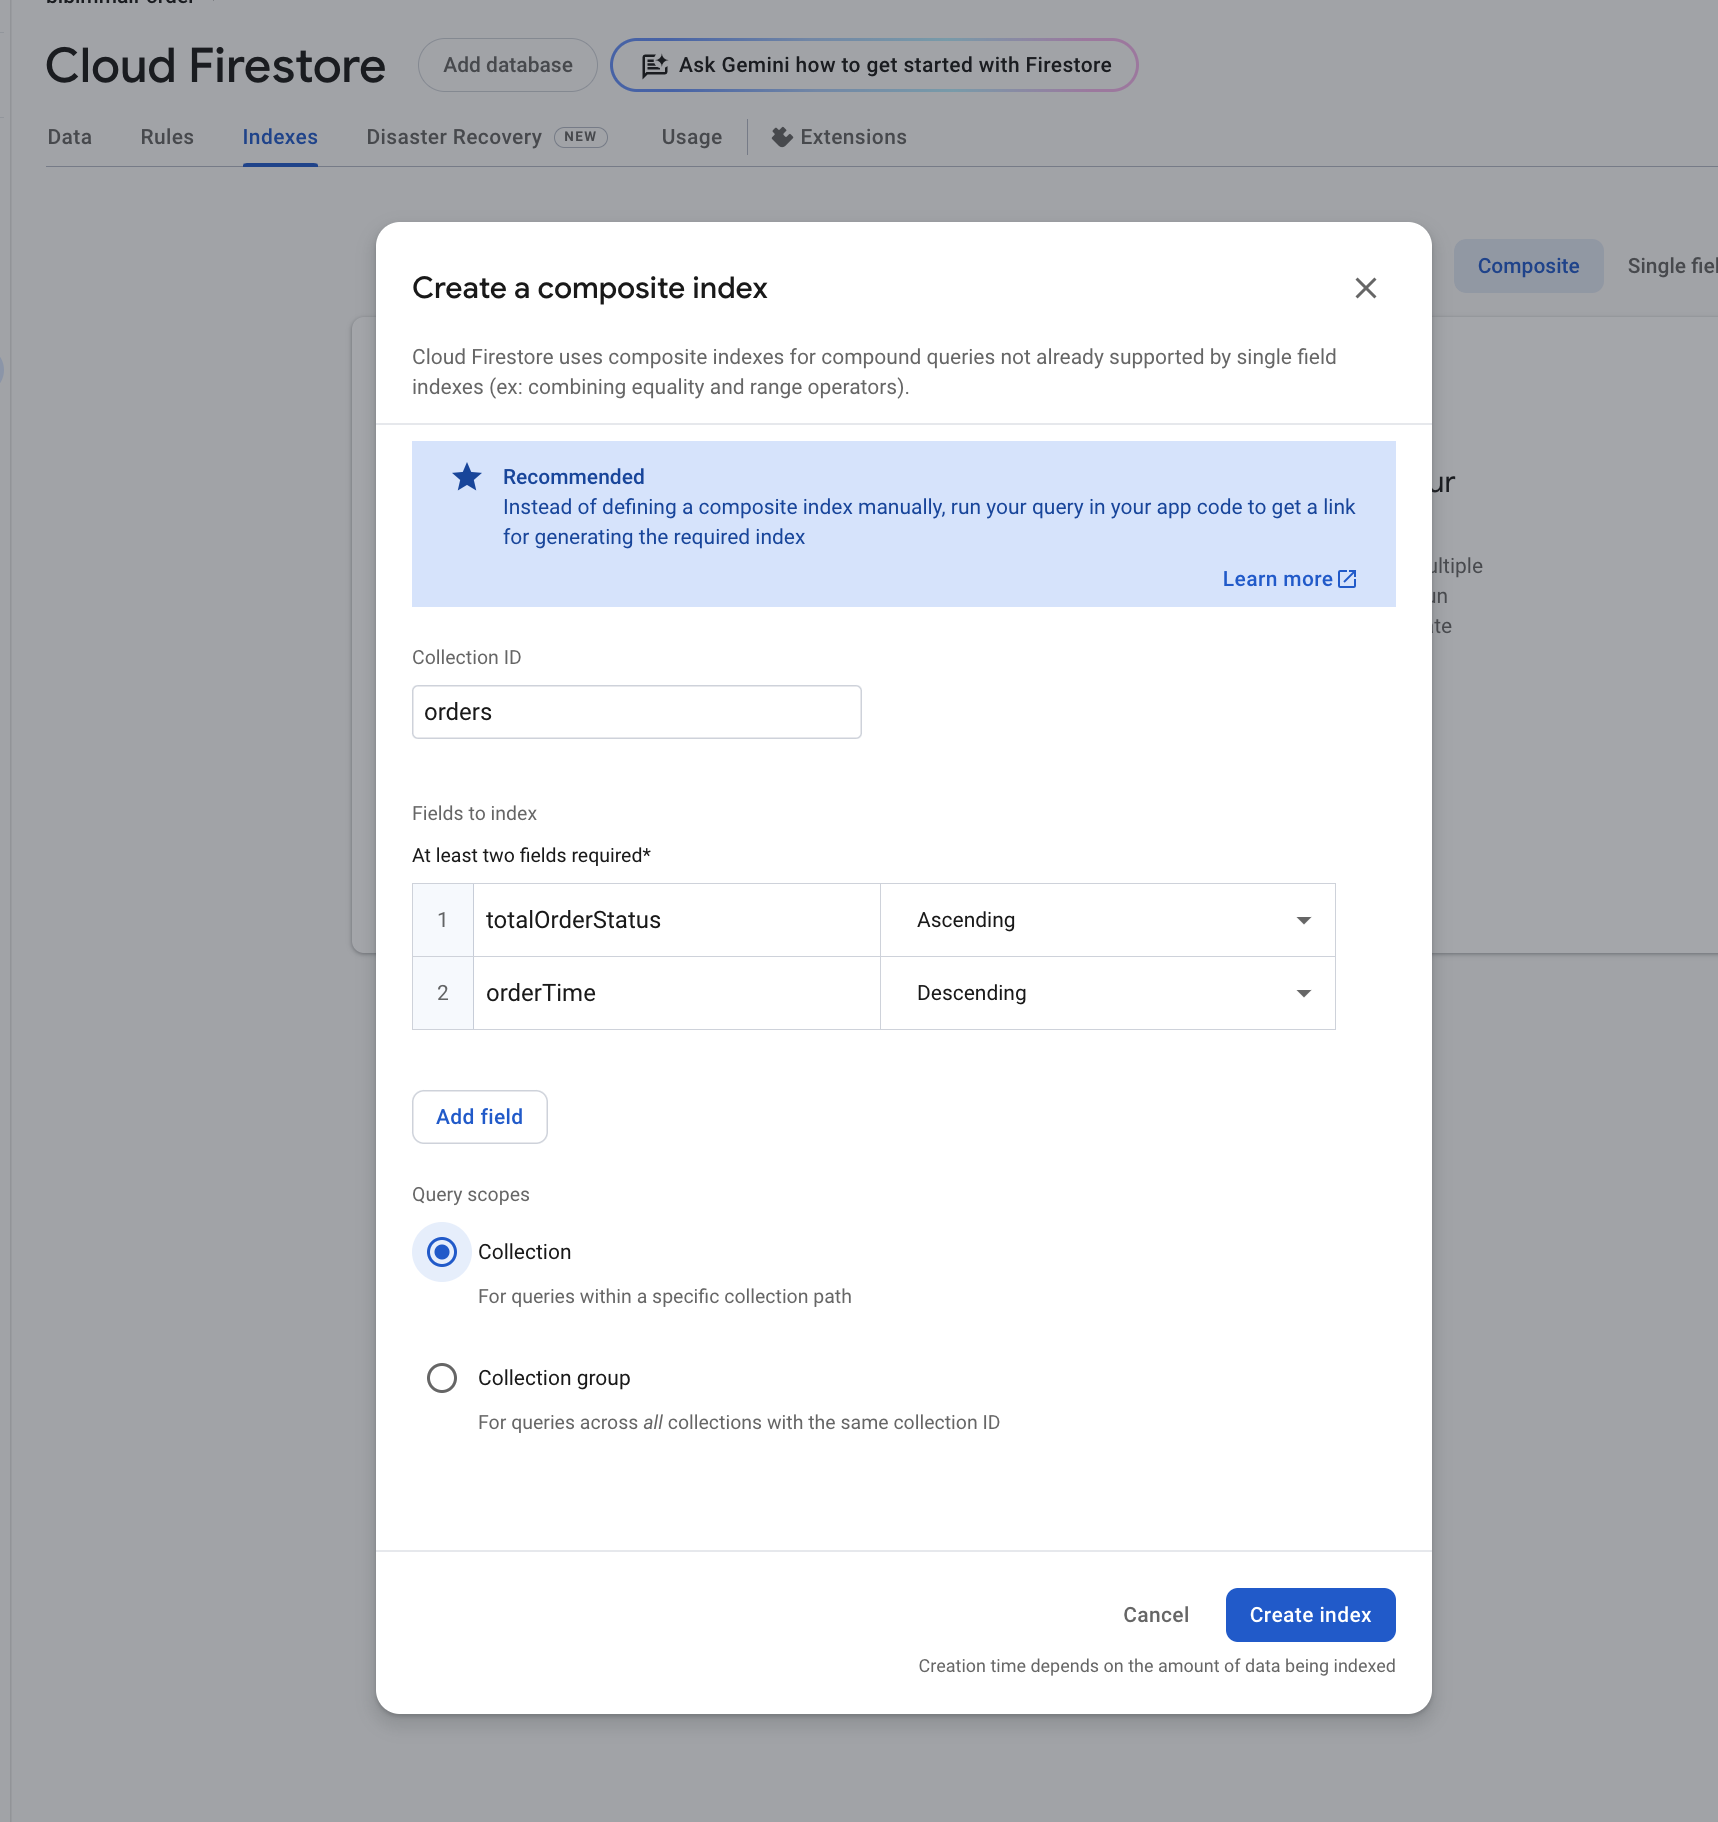The image size is (1718, 1822).
Task: Select the Collection query scope
Action: tap(442, 1252)
